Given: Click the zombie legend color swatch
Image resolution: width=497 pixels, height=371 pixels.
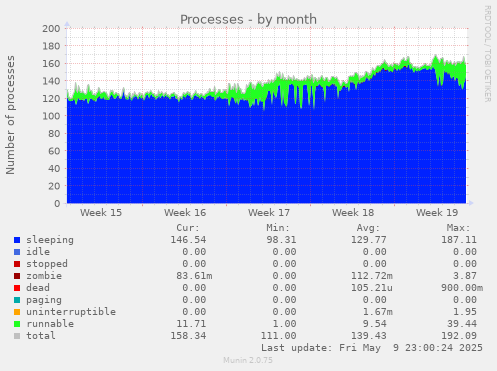Looking at the screenshot, I should coord(17,276).
